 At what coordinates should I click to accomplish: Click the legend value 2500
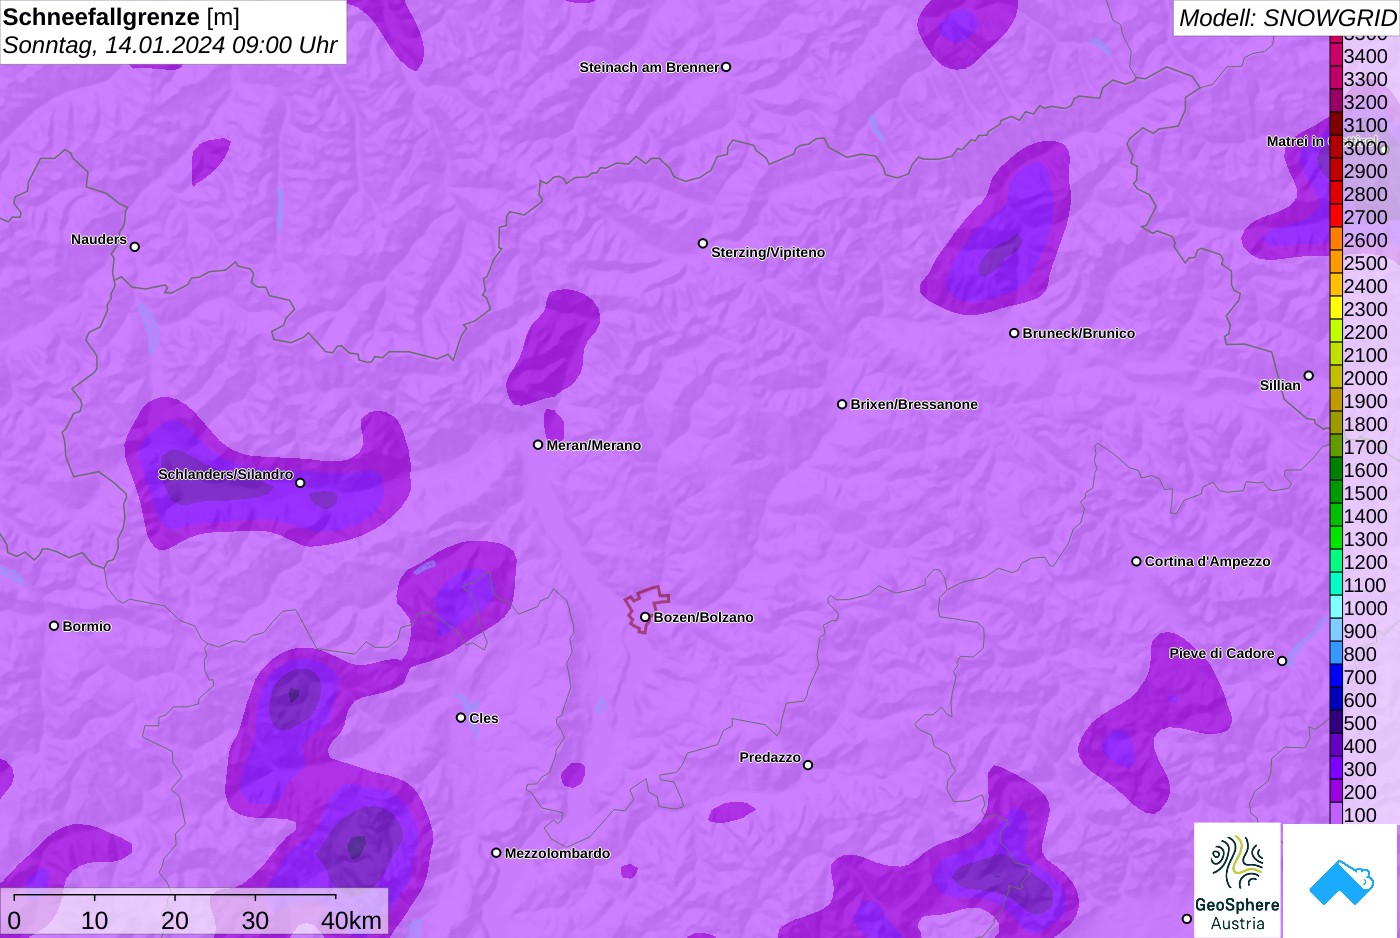pyautogui.click(x=1365, y=263)
